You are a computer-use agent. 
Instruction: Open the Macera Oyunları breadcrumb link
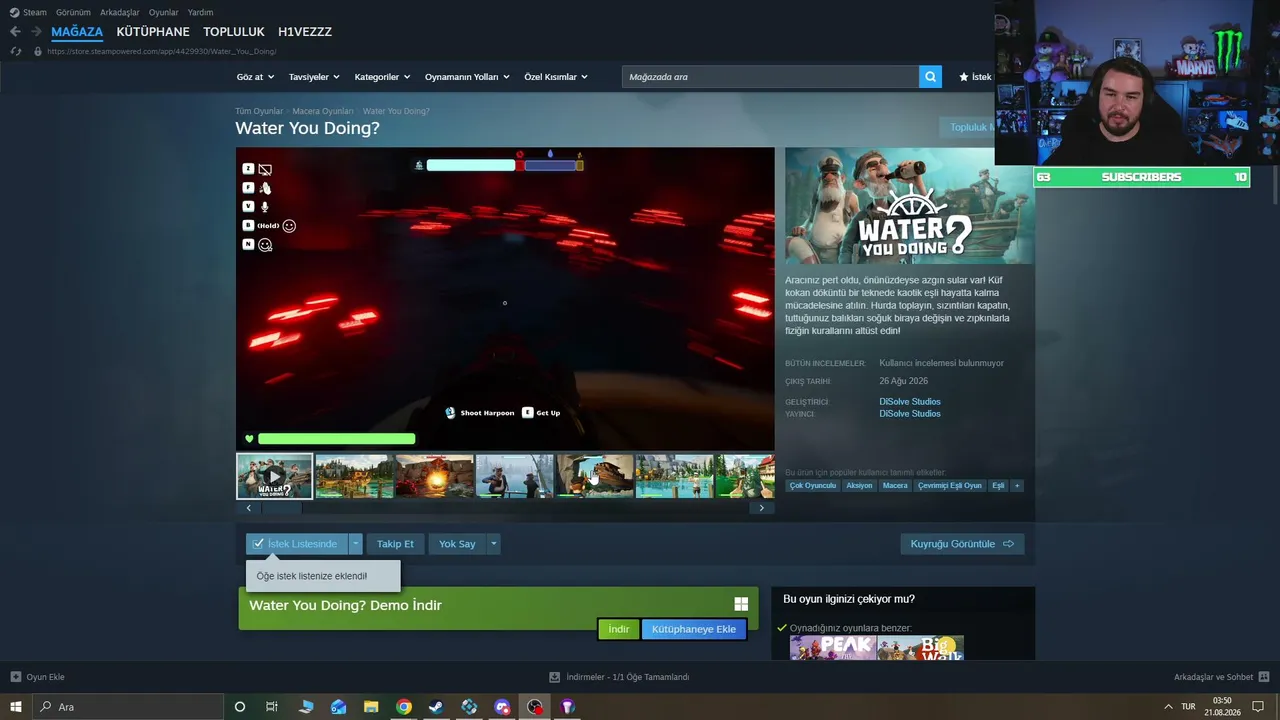323,111
